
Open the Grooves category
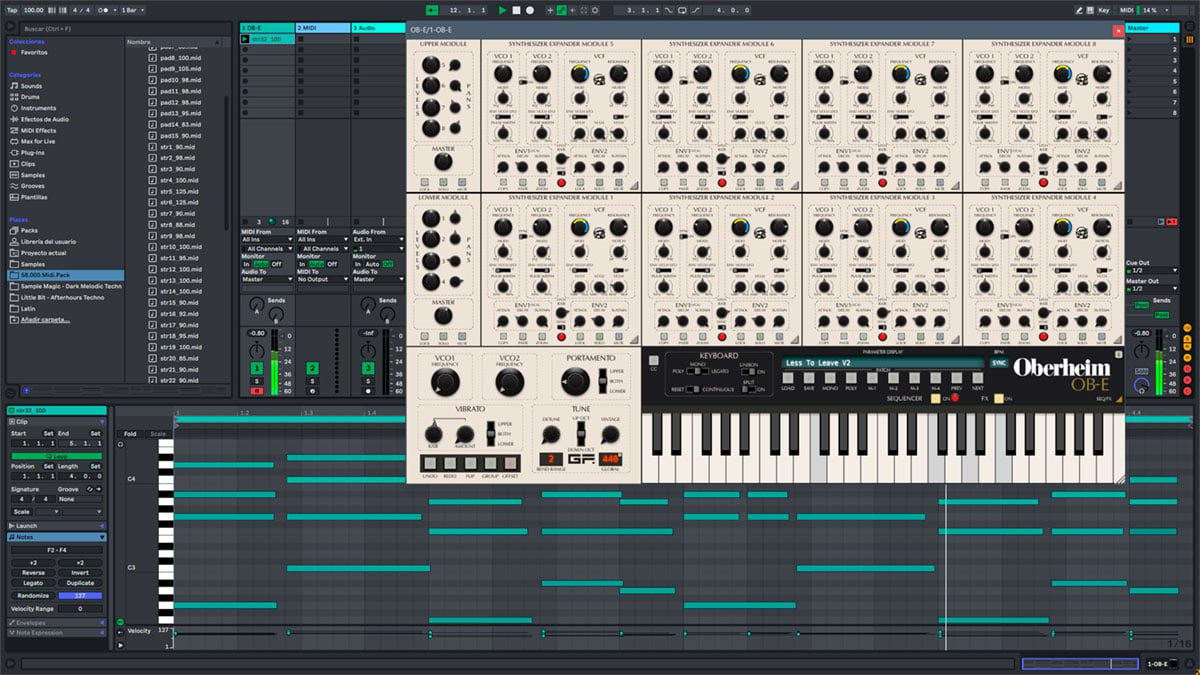pos(33,186)
